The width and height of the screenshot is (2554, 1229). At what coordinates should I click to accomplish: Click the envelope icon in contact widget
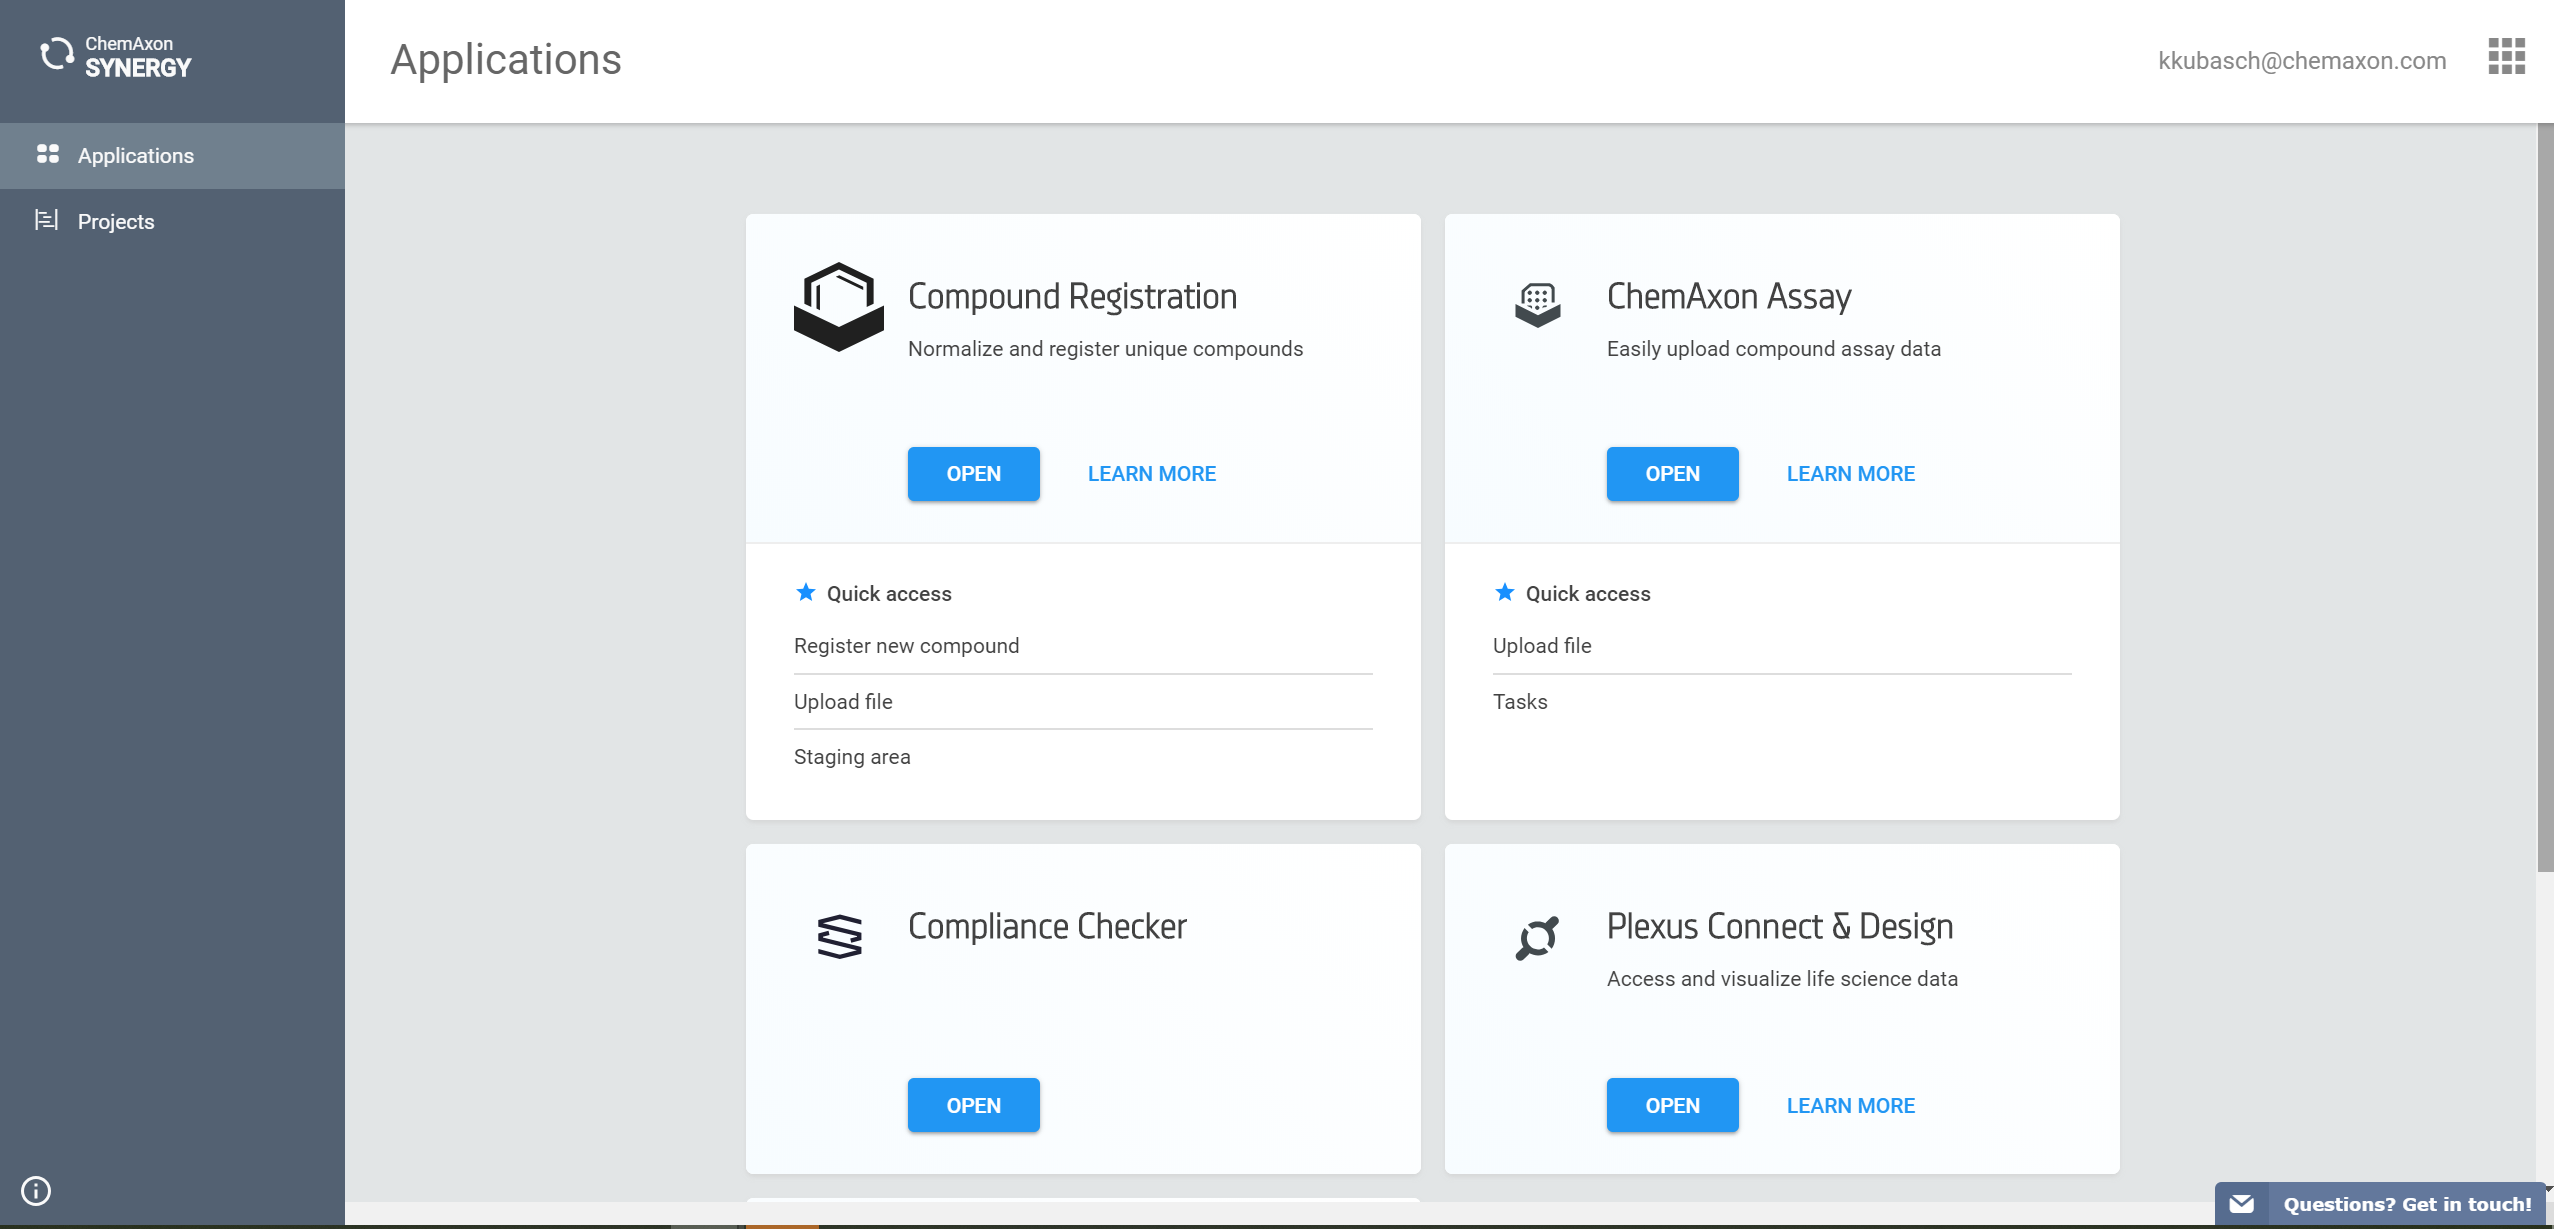point(2241,1204)
